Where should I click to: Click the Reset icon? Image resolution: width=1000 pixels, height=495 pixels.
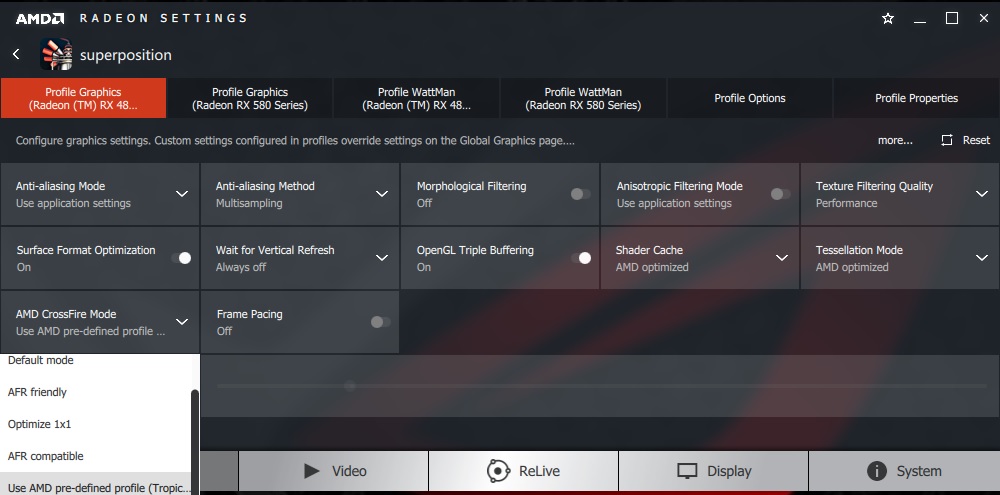pos(947,140)
